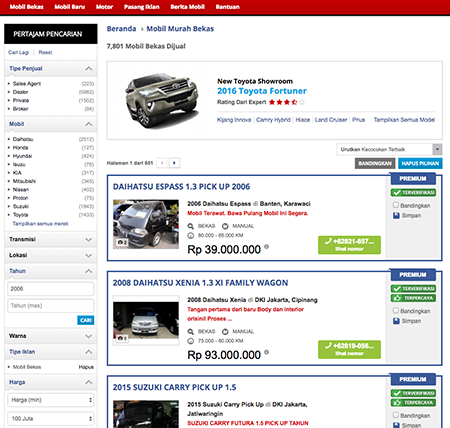The height and width of the screenshot is (428, 450).
Task: Click Simpan save icon for Daihatsu Espass
Action: coord(396,216)
